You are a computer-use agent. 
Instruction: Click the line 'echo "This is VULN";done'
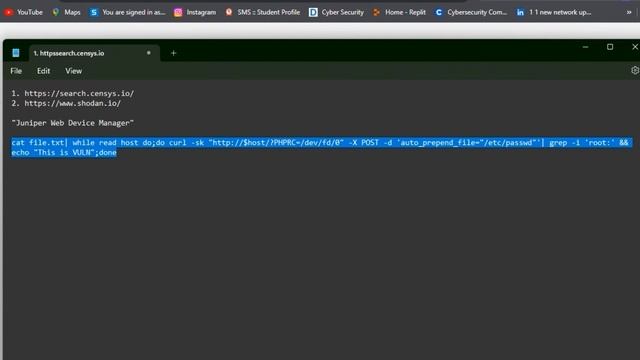point(64,152)
